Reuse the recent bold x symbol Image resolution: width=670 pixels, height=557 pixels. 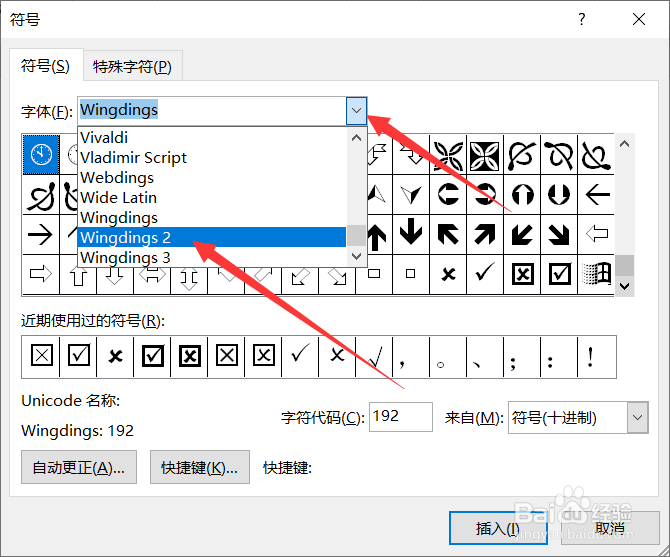click(x=115, y=356)
